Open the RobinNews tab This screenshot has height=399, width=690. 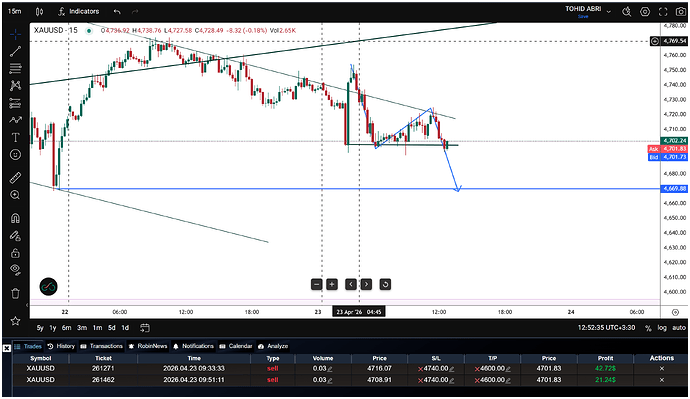[x=148, y=346]
